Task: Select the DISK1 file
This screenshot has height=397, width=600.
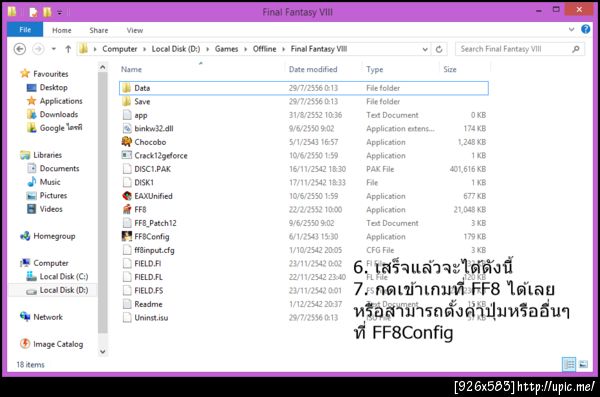Action: tap(144, 182)
